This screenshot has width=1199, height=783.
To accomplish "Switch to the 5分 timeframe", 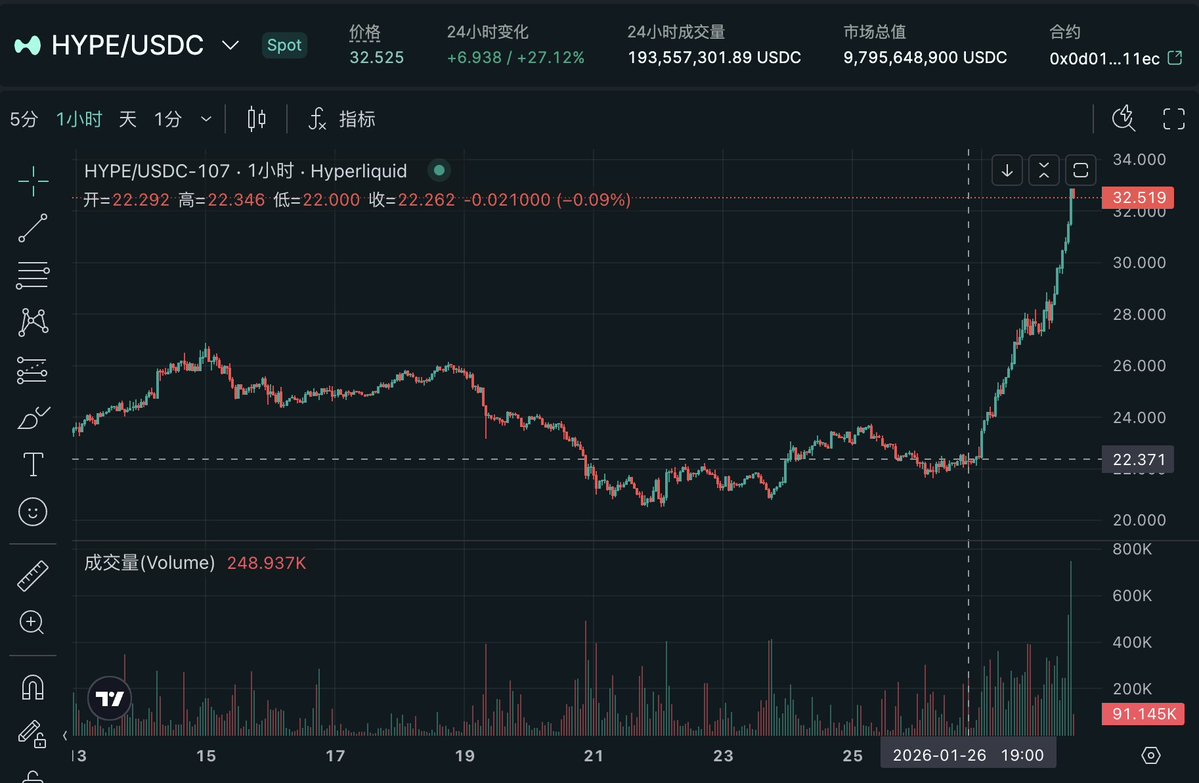I will [24, 119].
